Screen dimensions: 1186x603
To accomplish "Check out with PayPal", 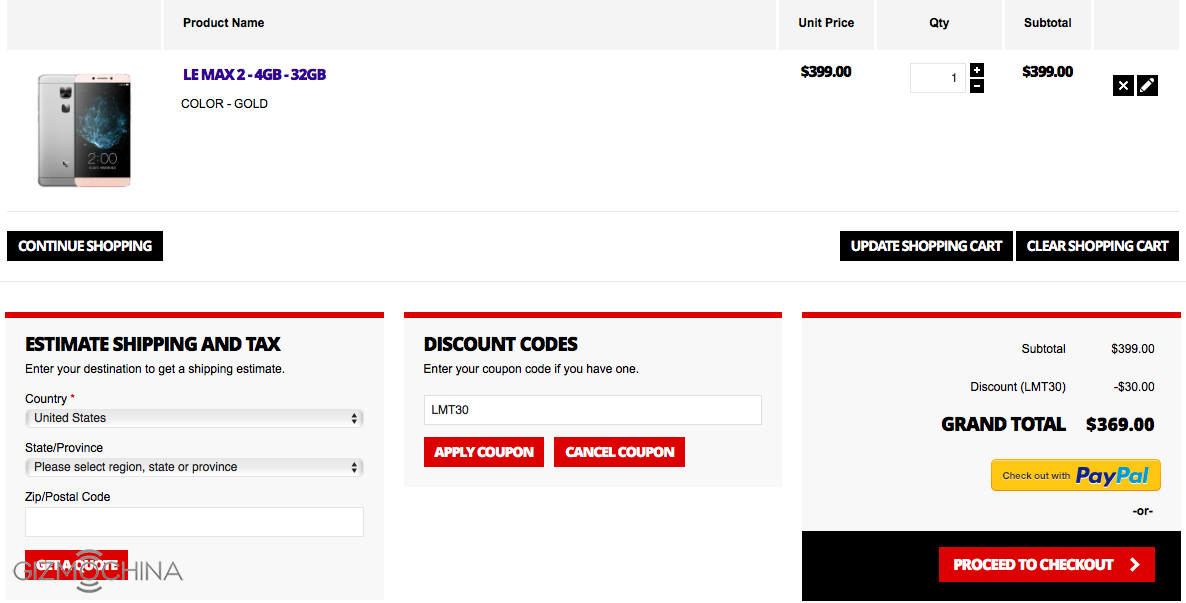I will click(x=1075, y=476).
